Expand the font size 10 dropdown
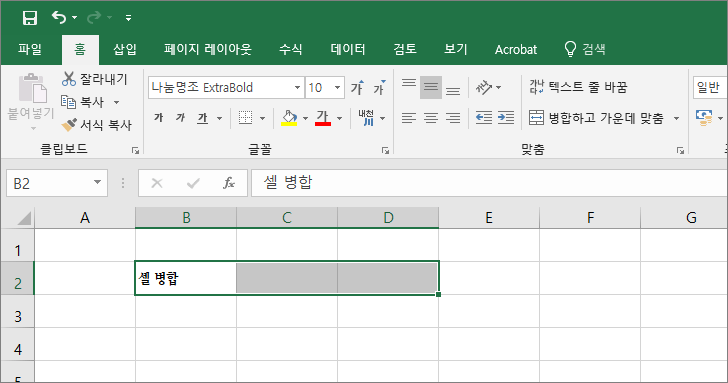 338,87
